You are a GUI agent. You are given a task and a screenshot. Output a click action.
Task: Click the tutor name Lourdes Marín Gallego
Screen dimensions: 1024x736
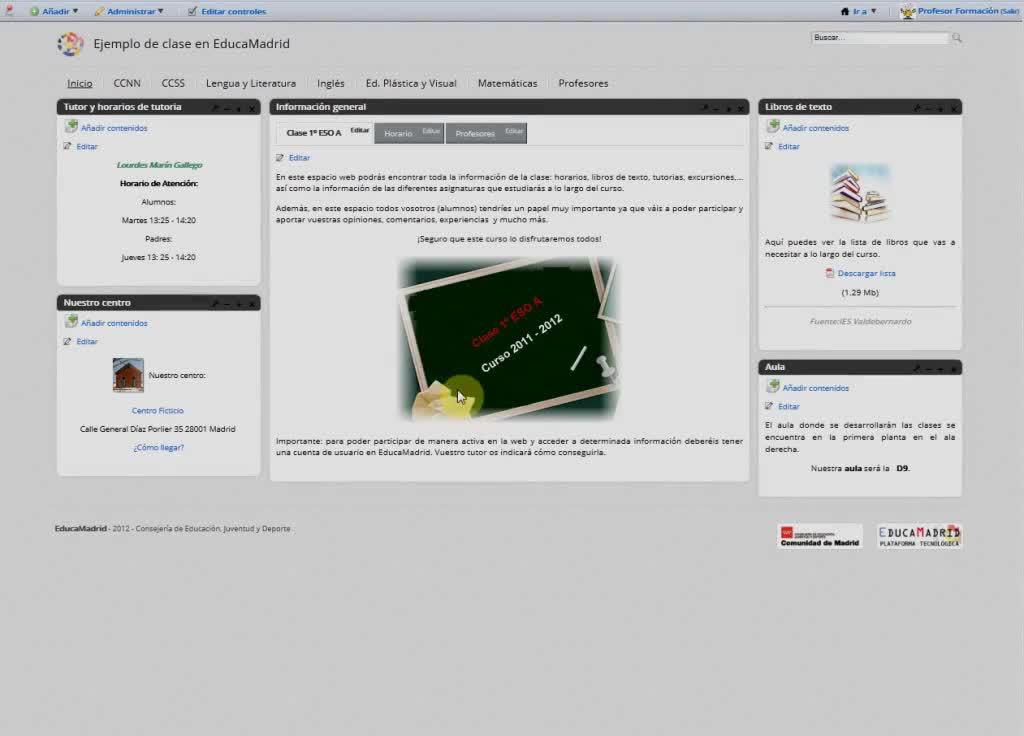(159, 165)
